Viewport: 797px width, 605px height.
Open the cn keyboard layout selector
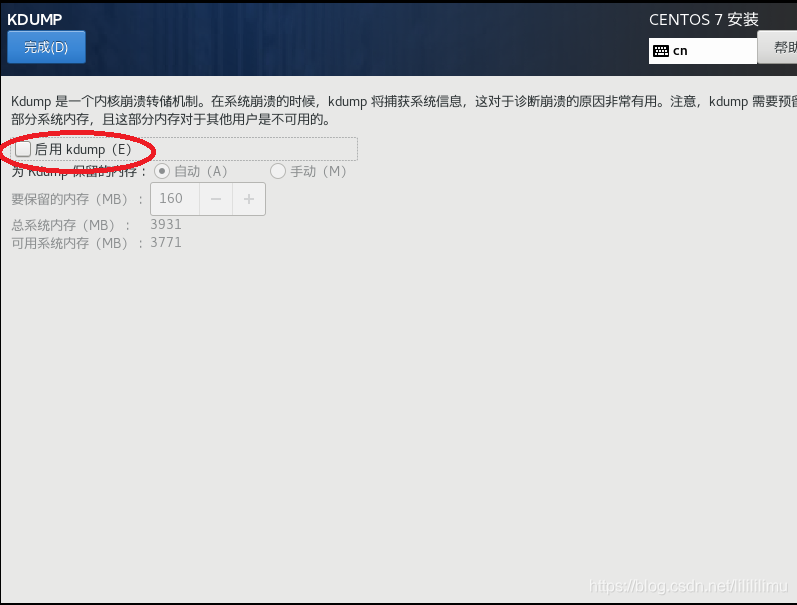point(702,51)
